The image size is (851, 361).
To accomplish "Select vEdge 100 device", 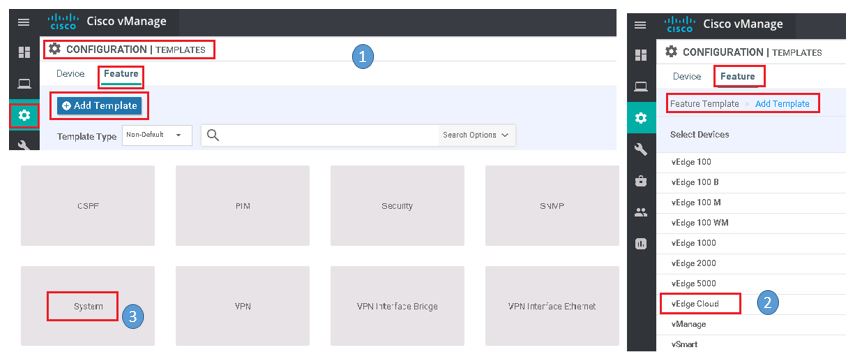I will coord(752,162).
